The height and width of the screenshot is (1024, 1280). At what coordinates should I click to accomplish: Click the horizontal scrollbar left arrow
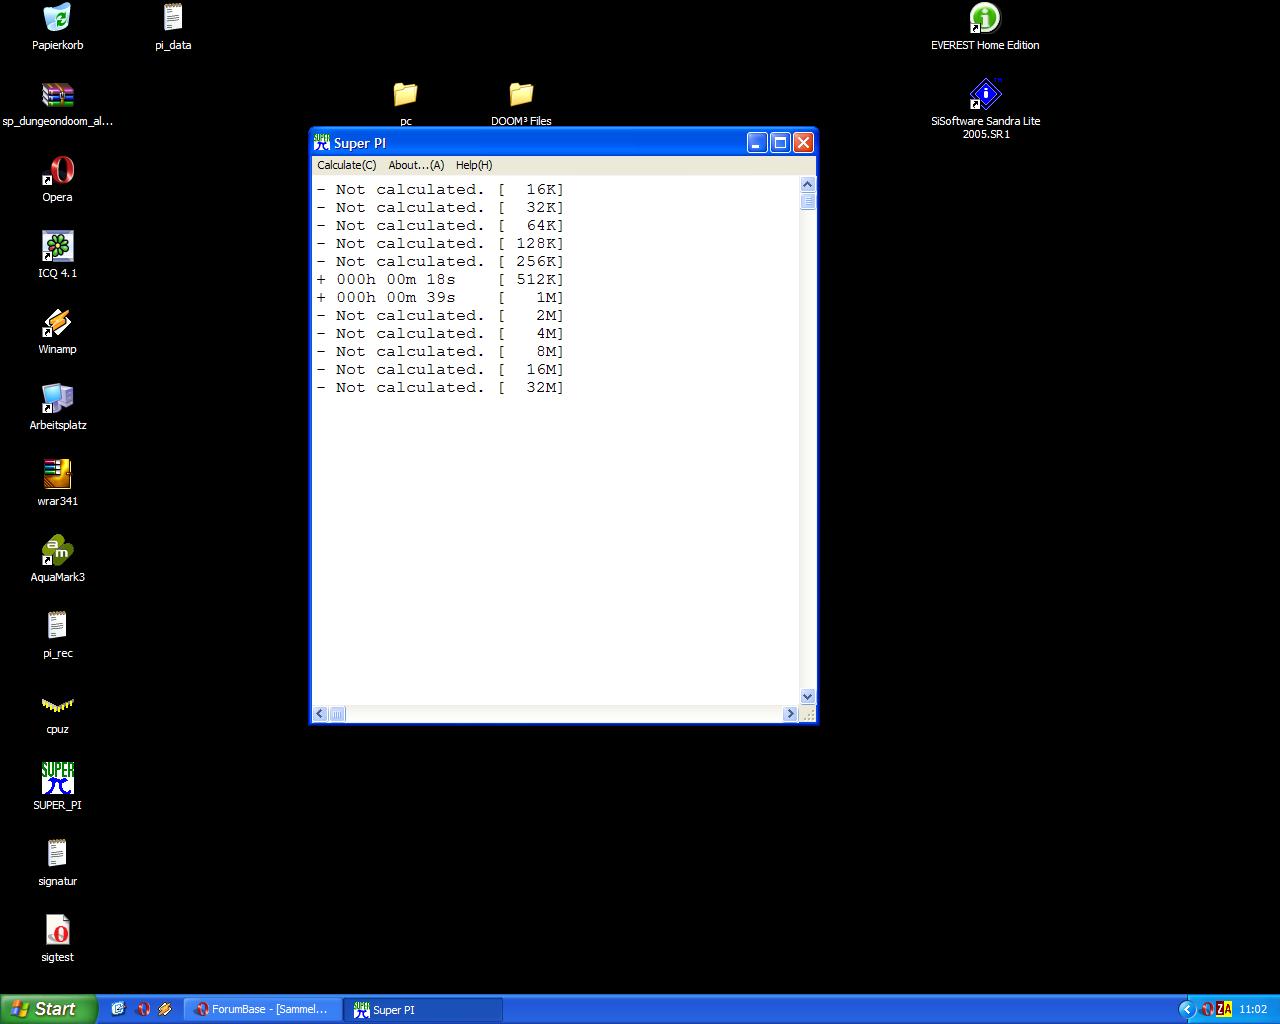tap(320, 714)
